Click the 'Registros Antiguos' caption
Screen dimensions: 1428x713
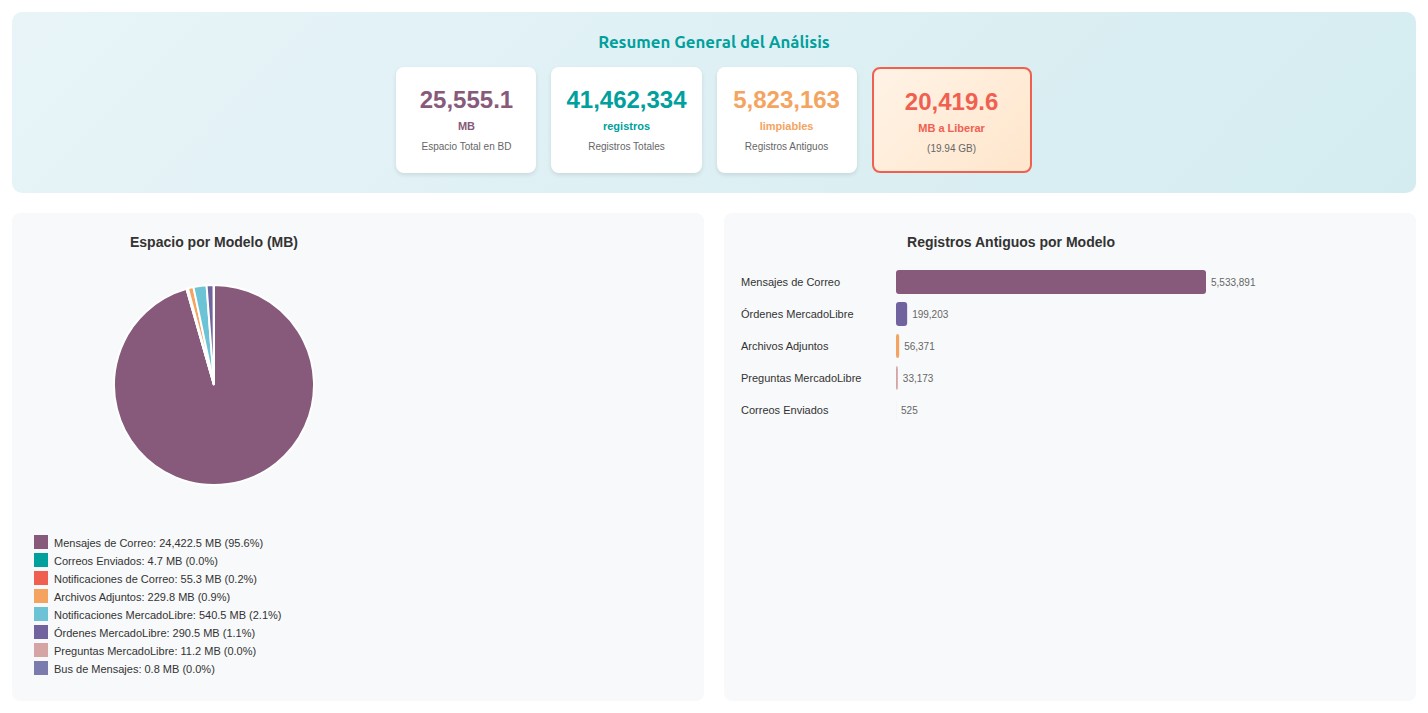[786, 146]
